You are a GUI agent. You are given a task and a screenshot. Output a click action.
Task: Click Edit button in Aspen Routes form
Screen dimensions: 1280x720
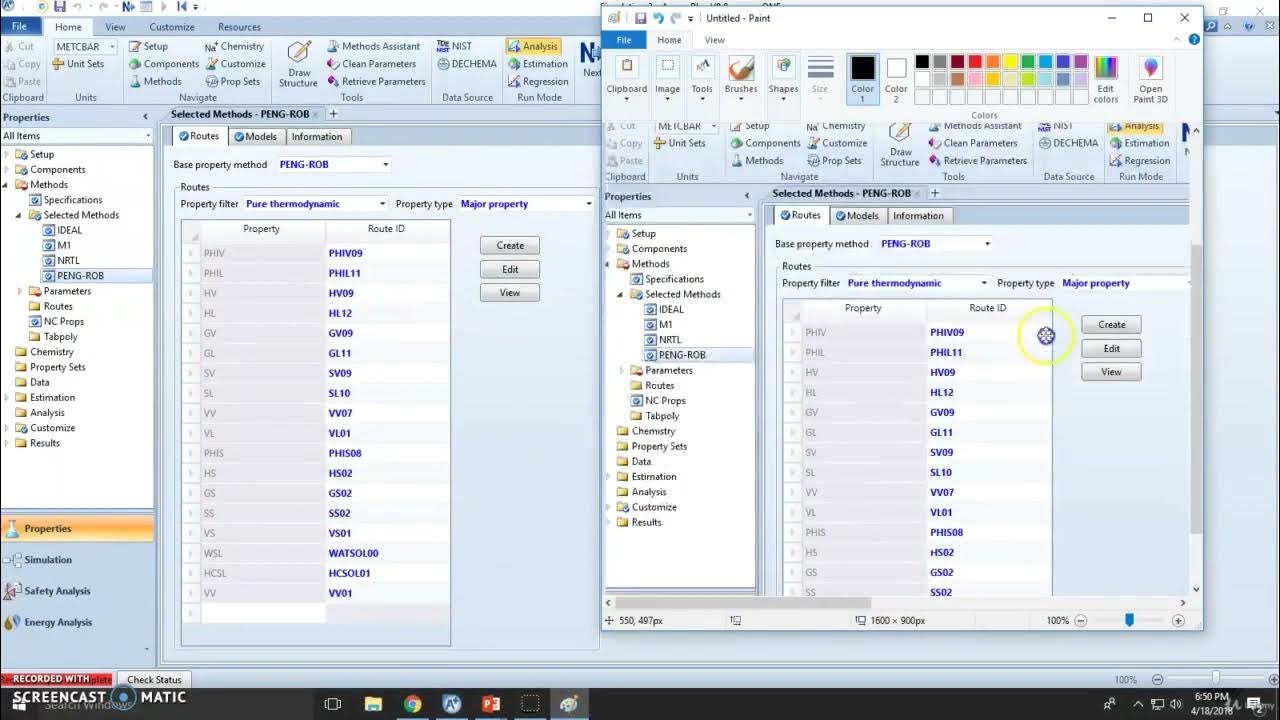point(510,269)
